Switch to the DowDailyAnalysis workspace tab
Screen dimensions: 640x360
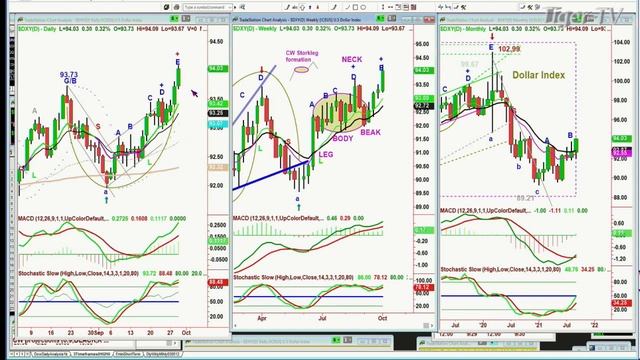click(51, 354)
